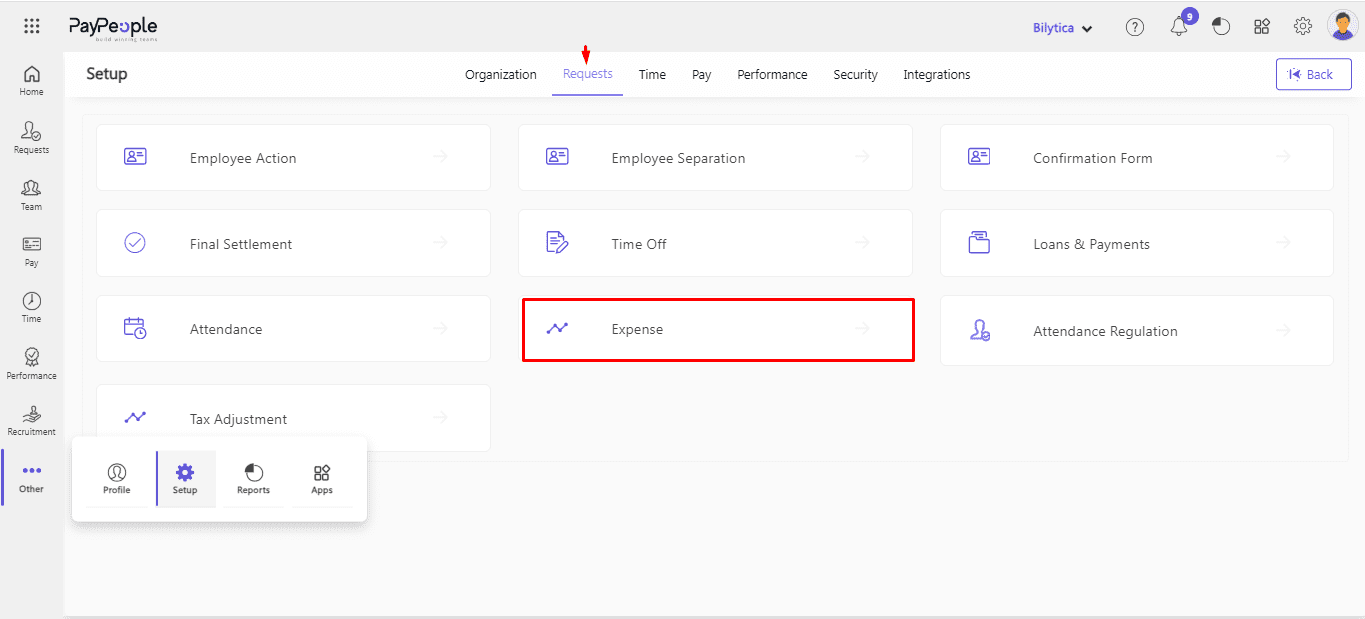Viewport: 1365px width, 619px height.
Task: Open the Tax Adjustment setup card
Action: point(293,419)
